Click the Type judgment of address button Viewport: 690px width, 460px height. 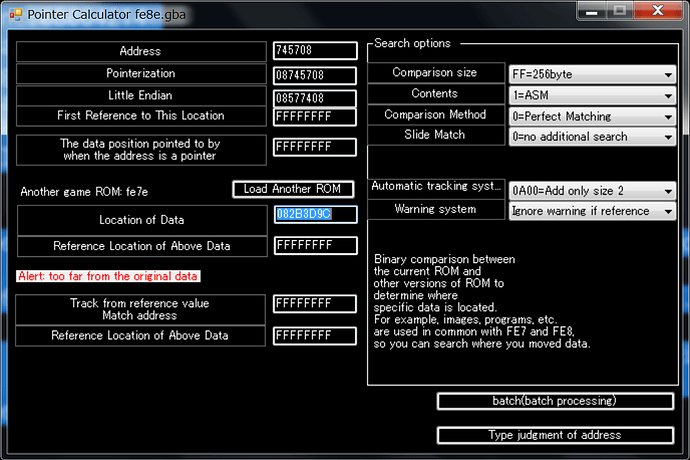[555, 435]
